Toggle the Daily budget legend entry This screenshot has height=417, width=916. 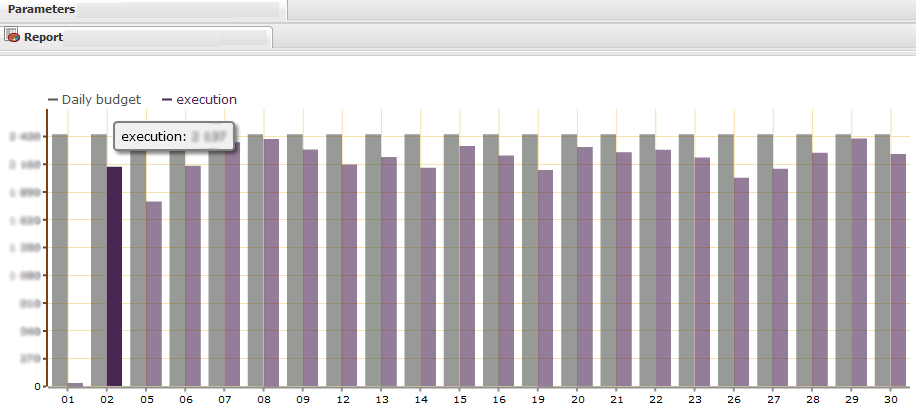click(95, 100)
